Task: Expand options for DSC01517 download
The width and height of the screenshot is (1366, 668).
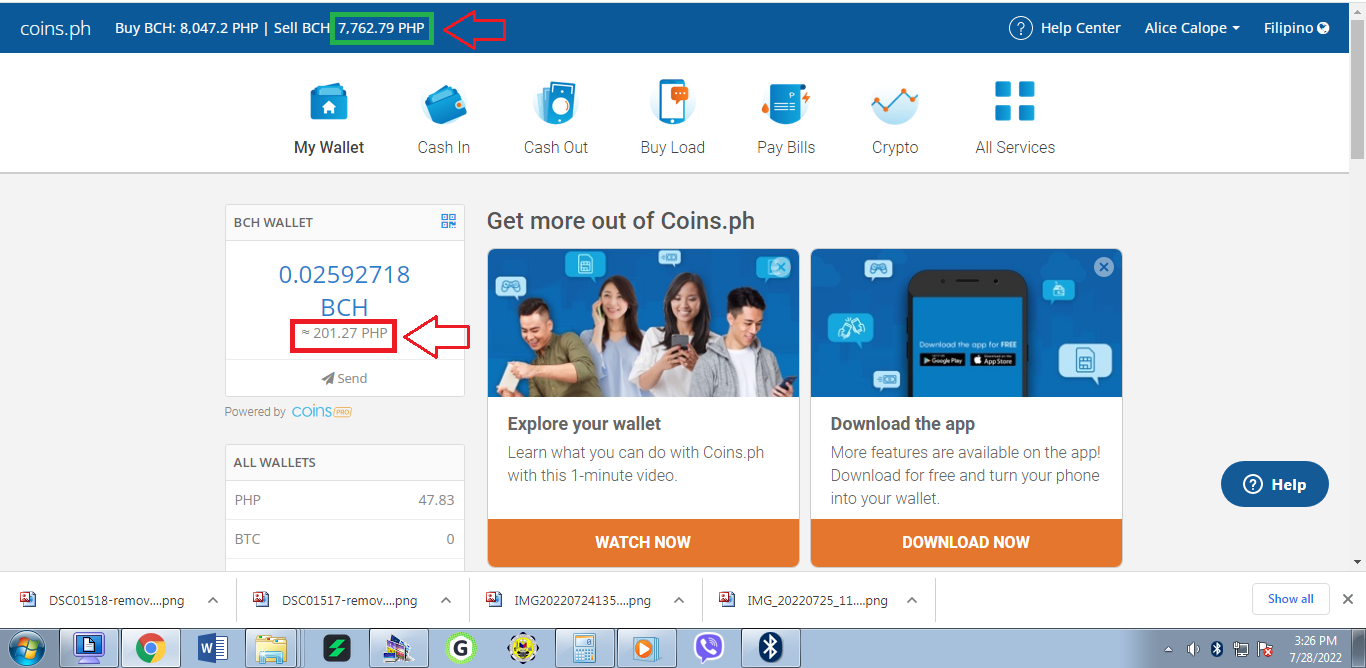Action: point(446,600)
